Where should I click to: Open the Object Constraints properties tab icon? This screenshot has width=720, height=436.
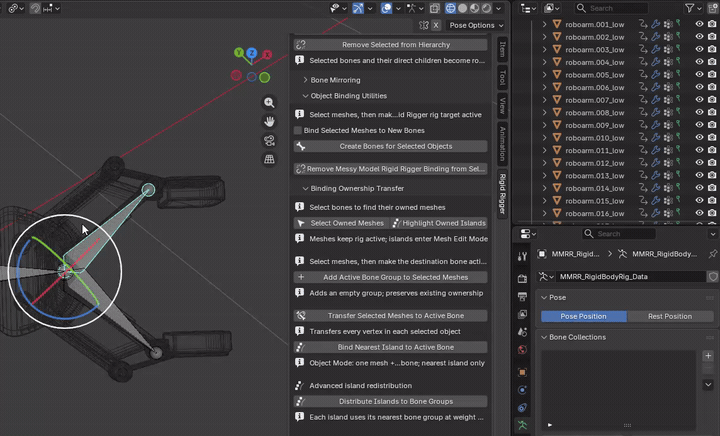click(522, 408)
